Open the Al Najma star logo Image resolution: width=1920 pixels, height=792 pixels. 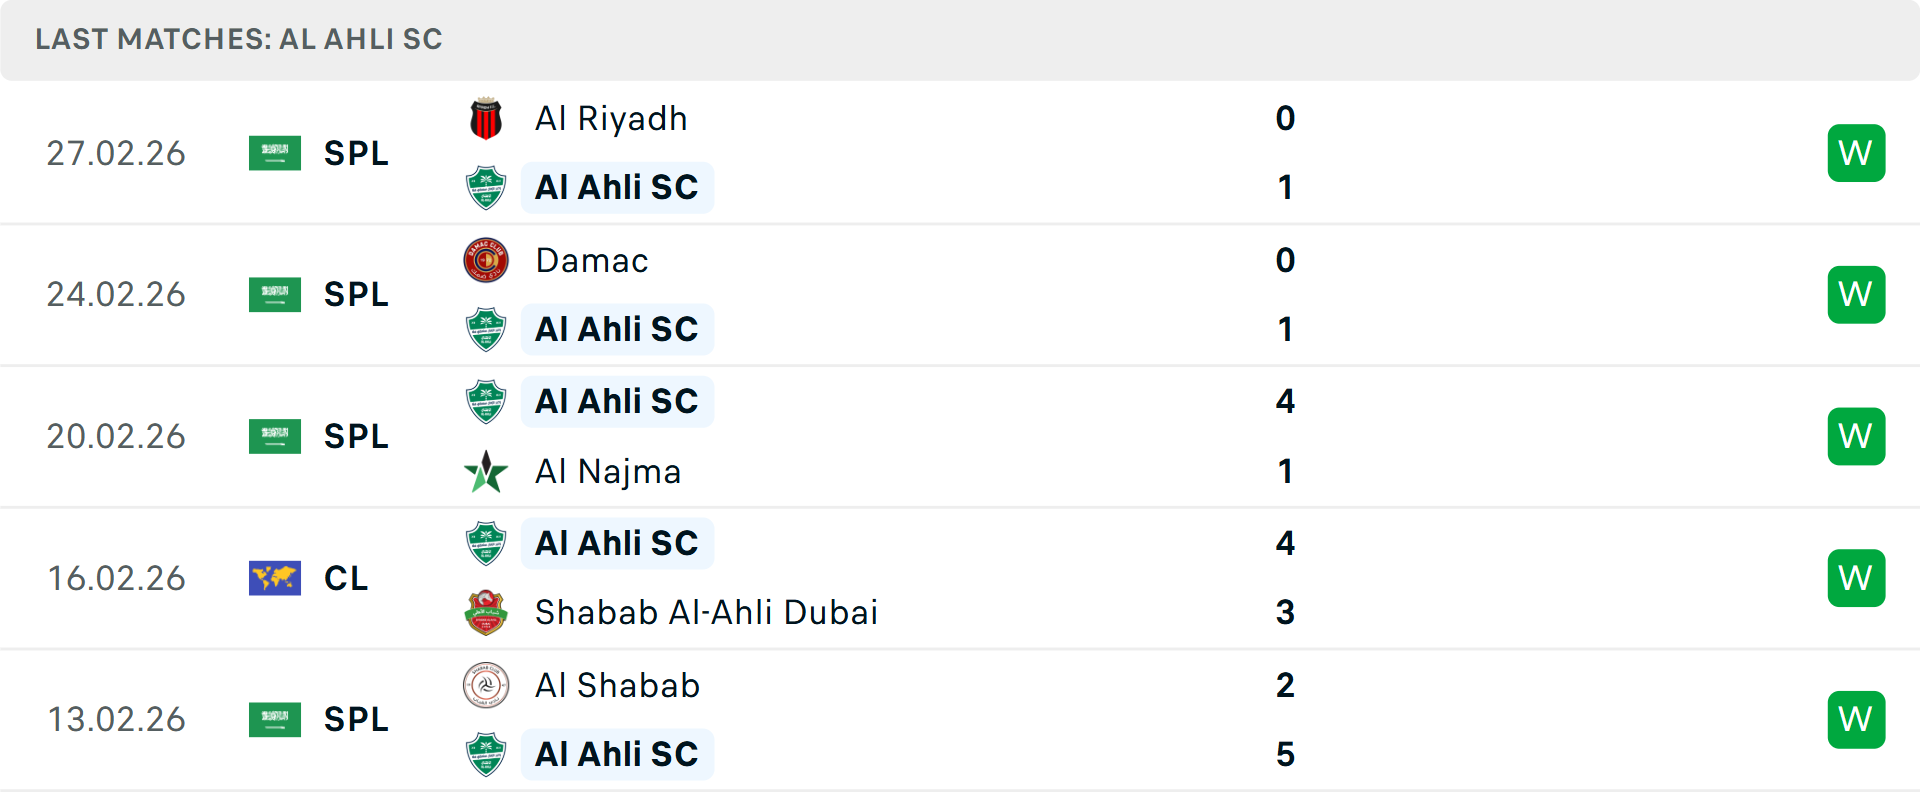486,471
